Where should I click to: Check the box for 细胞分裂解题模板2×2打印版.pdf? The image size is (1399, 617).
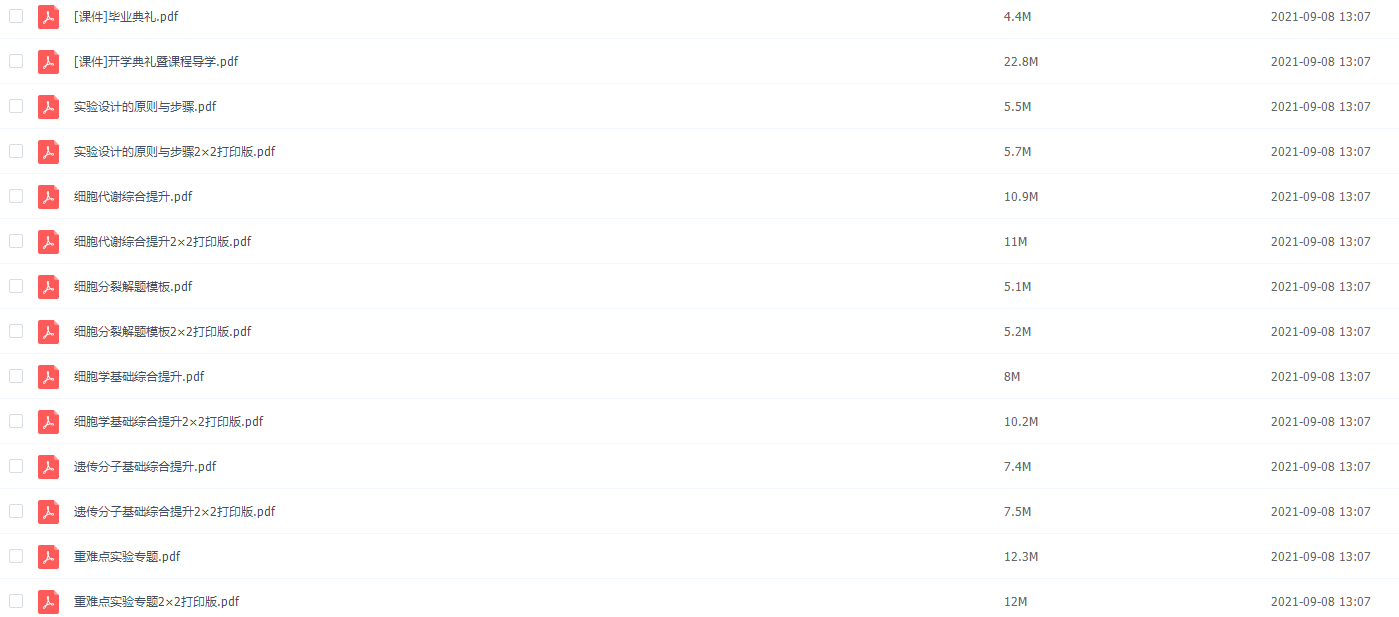(16, 331)
